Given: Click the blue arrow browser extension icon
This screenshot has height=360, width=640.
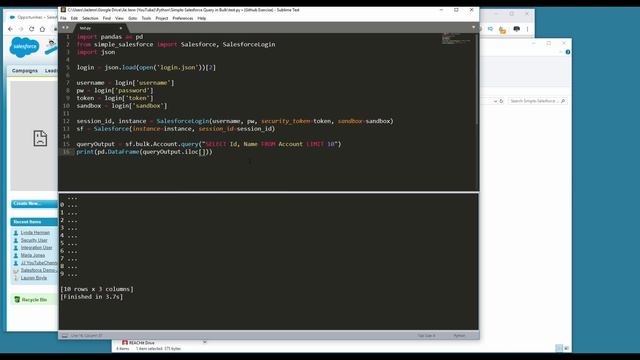Looking at the screenshot, I should pyautogui.click(x=491, y=29).
